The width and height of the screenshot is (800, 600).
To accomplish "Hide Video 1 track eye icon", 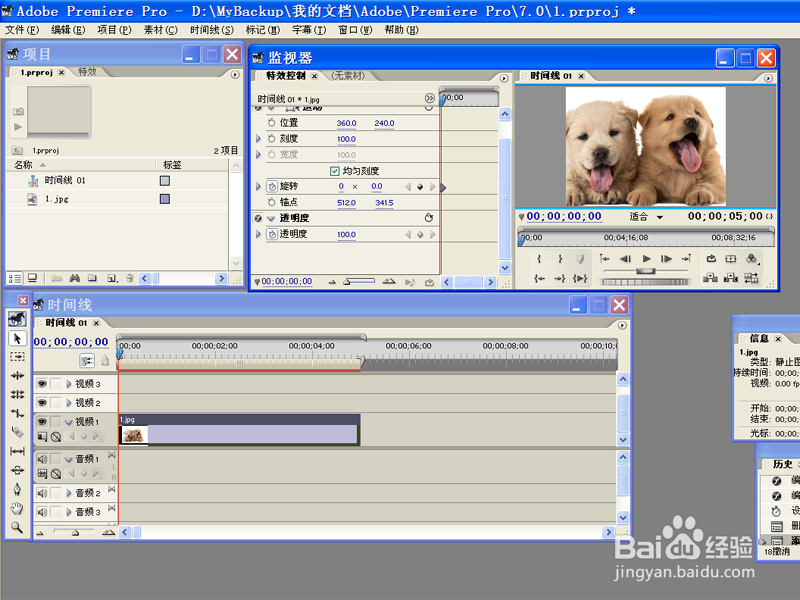I will coord(42,421).
